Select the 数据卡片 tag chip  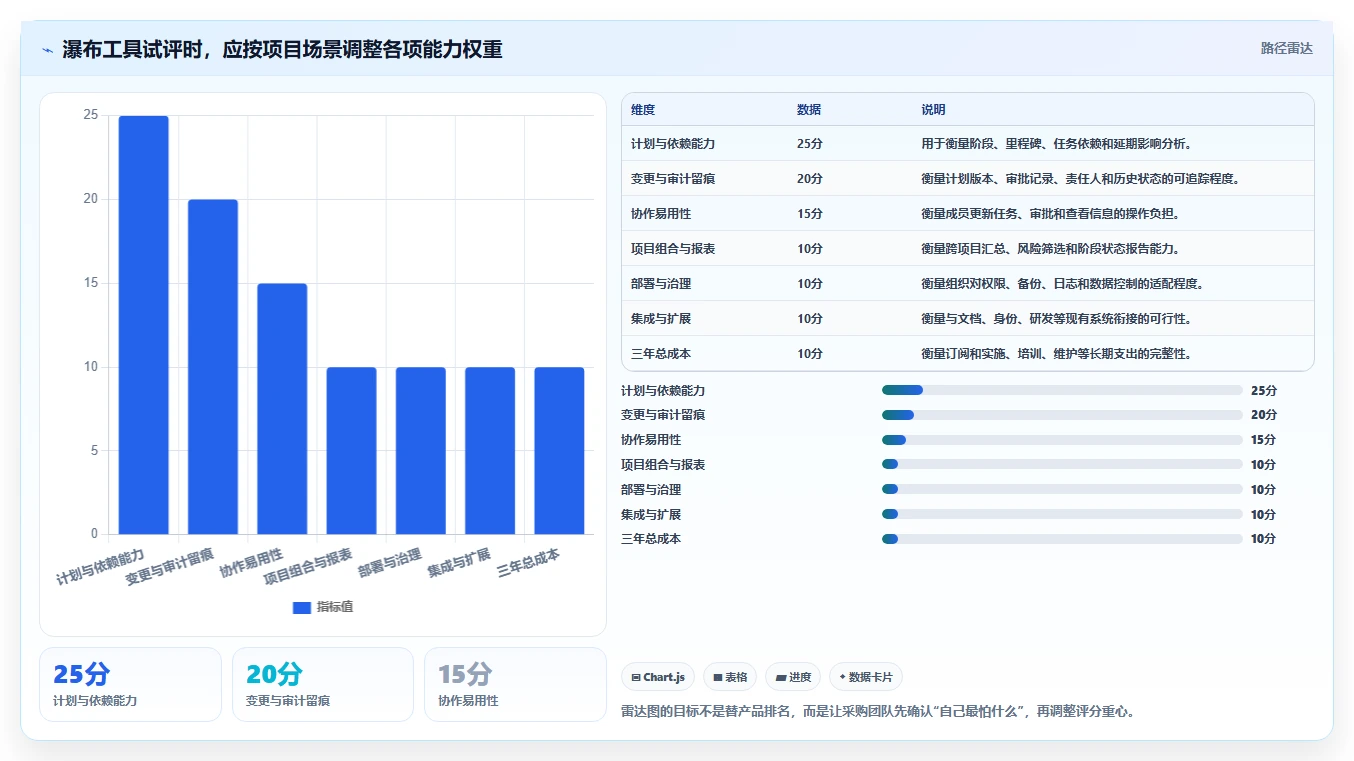(x=865, y=677)
